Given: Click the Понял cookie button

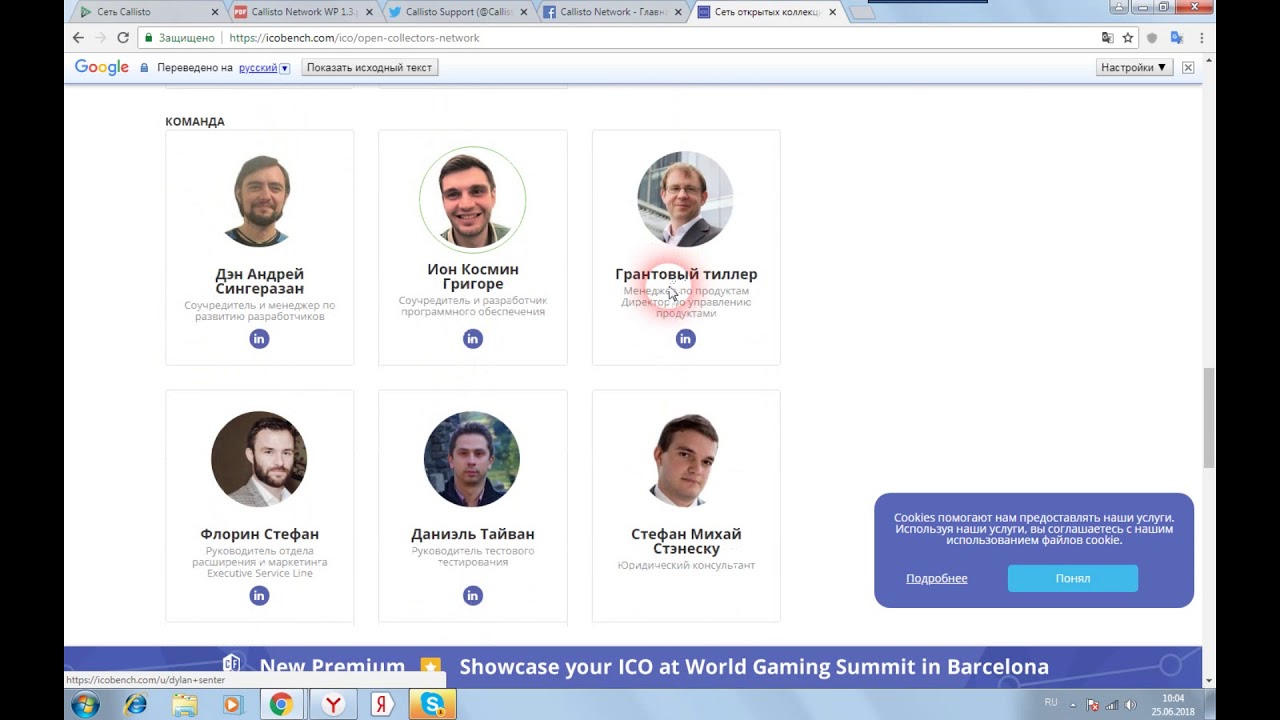Looking at the screenshot, I should pos(1073,578).
